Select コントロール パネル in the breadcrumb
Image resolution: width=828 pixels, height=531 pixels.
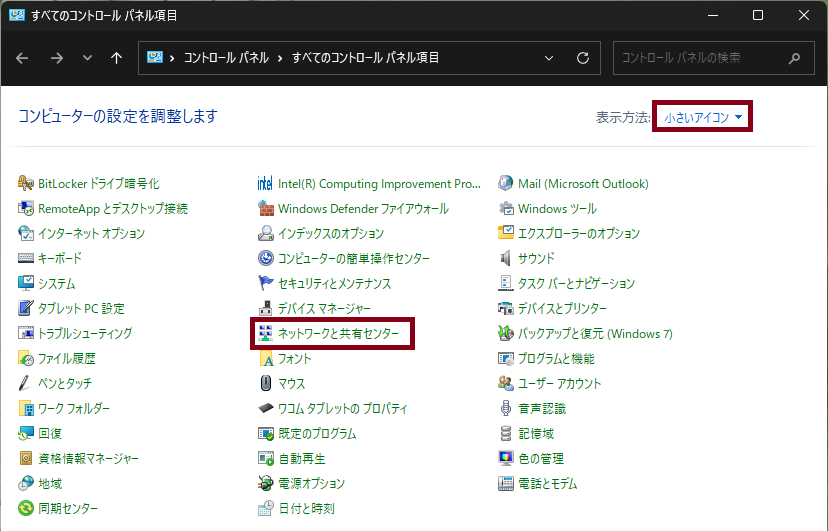226,58
